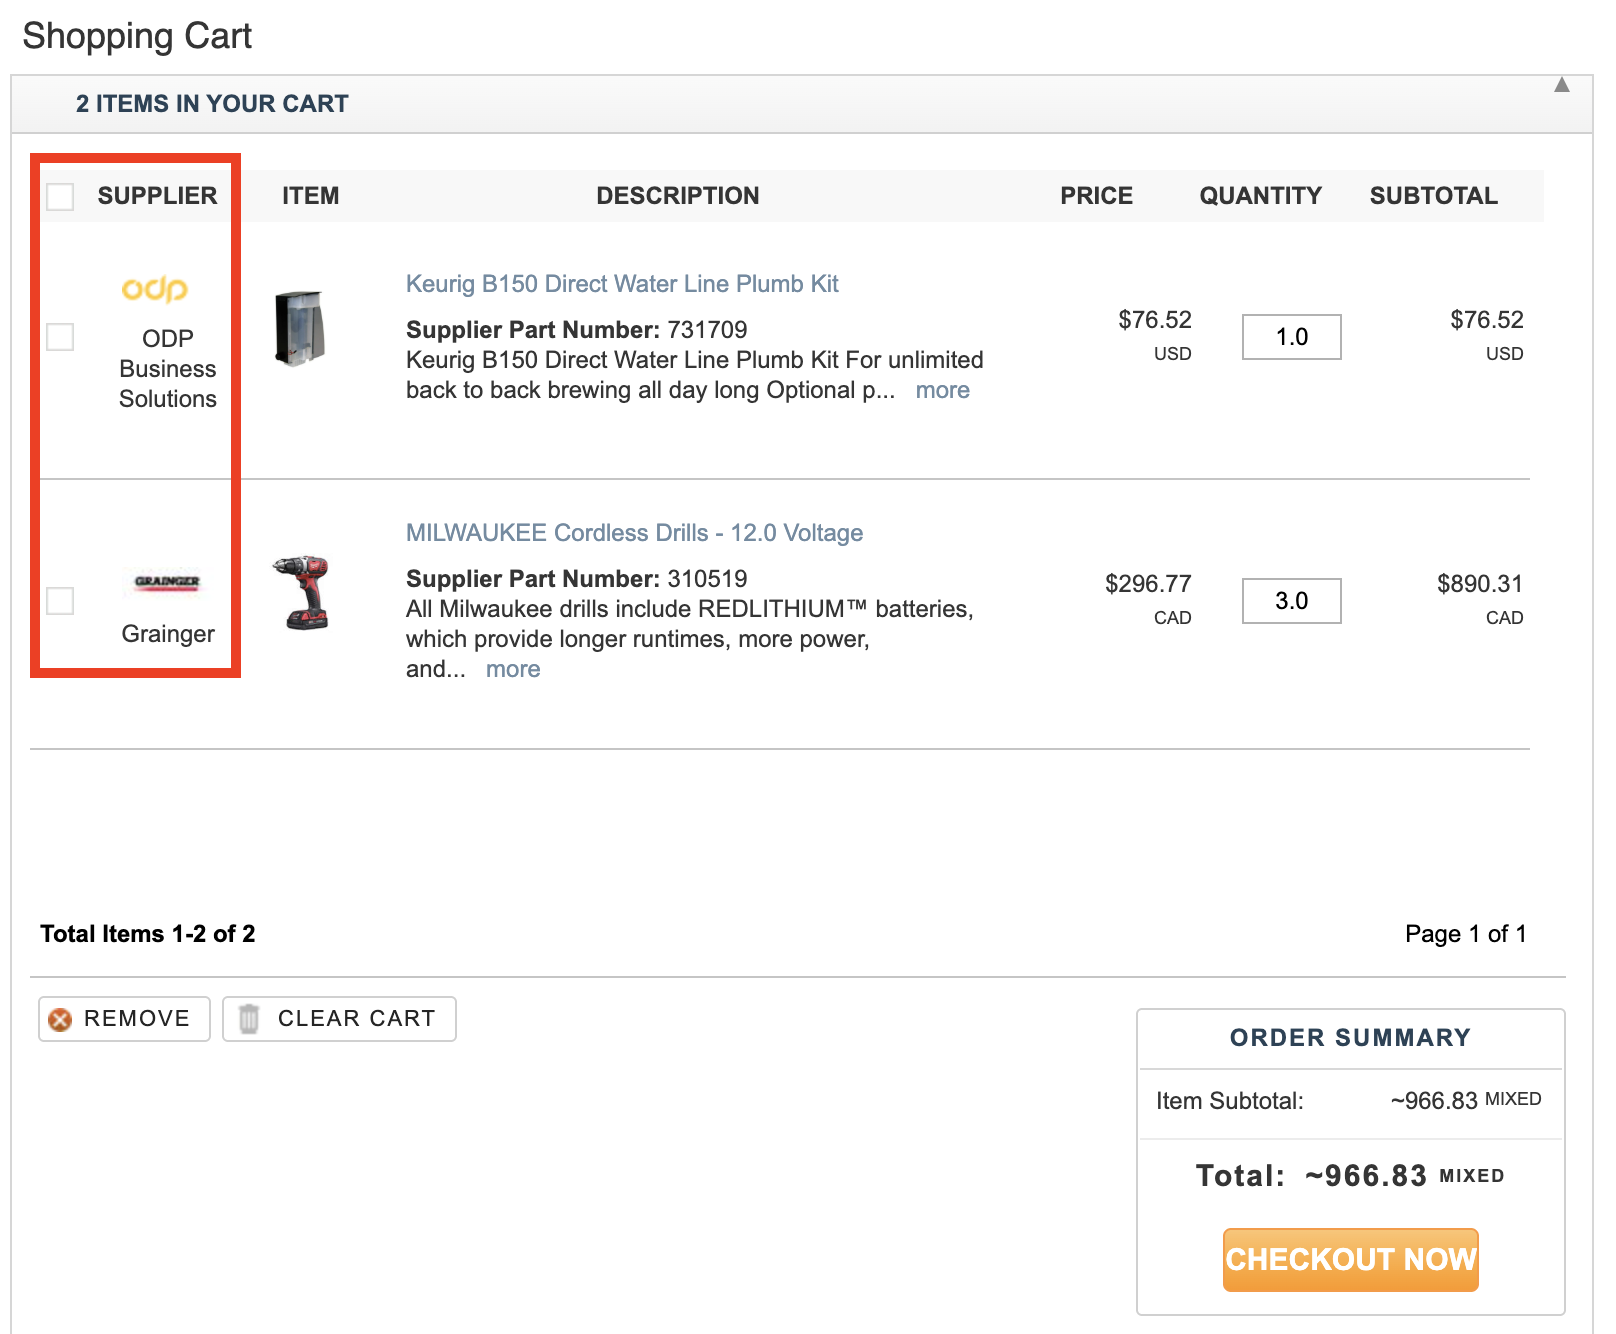
Task: Click the Grainger supplier name text
Action: (x=168, y=634)
